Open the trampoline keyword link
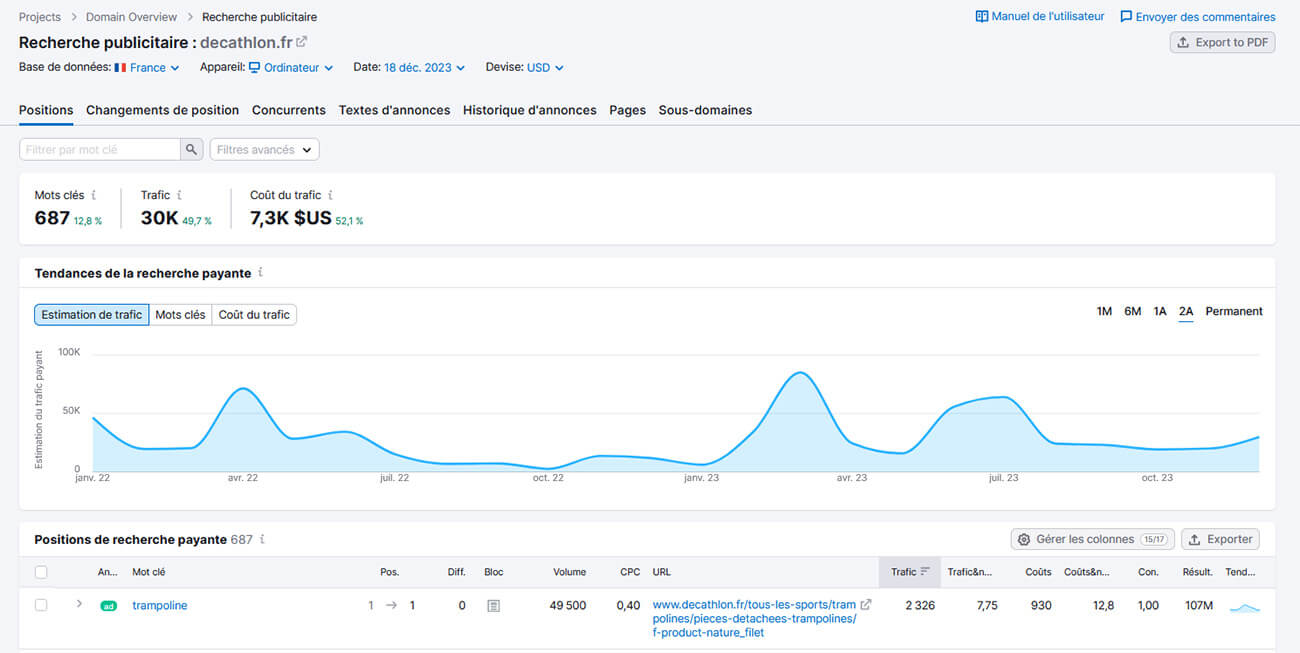The width and height of the screenshot is (1300, 653). click(160, 605)
